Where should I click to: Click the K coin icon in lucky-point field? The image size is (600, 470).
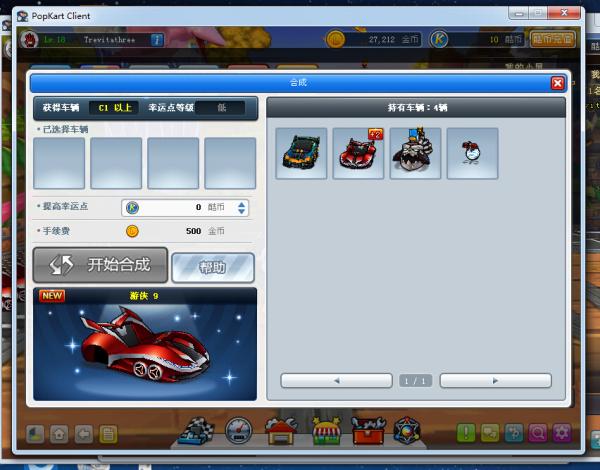click(132, 207)
